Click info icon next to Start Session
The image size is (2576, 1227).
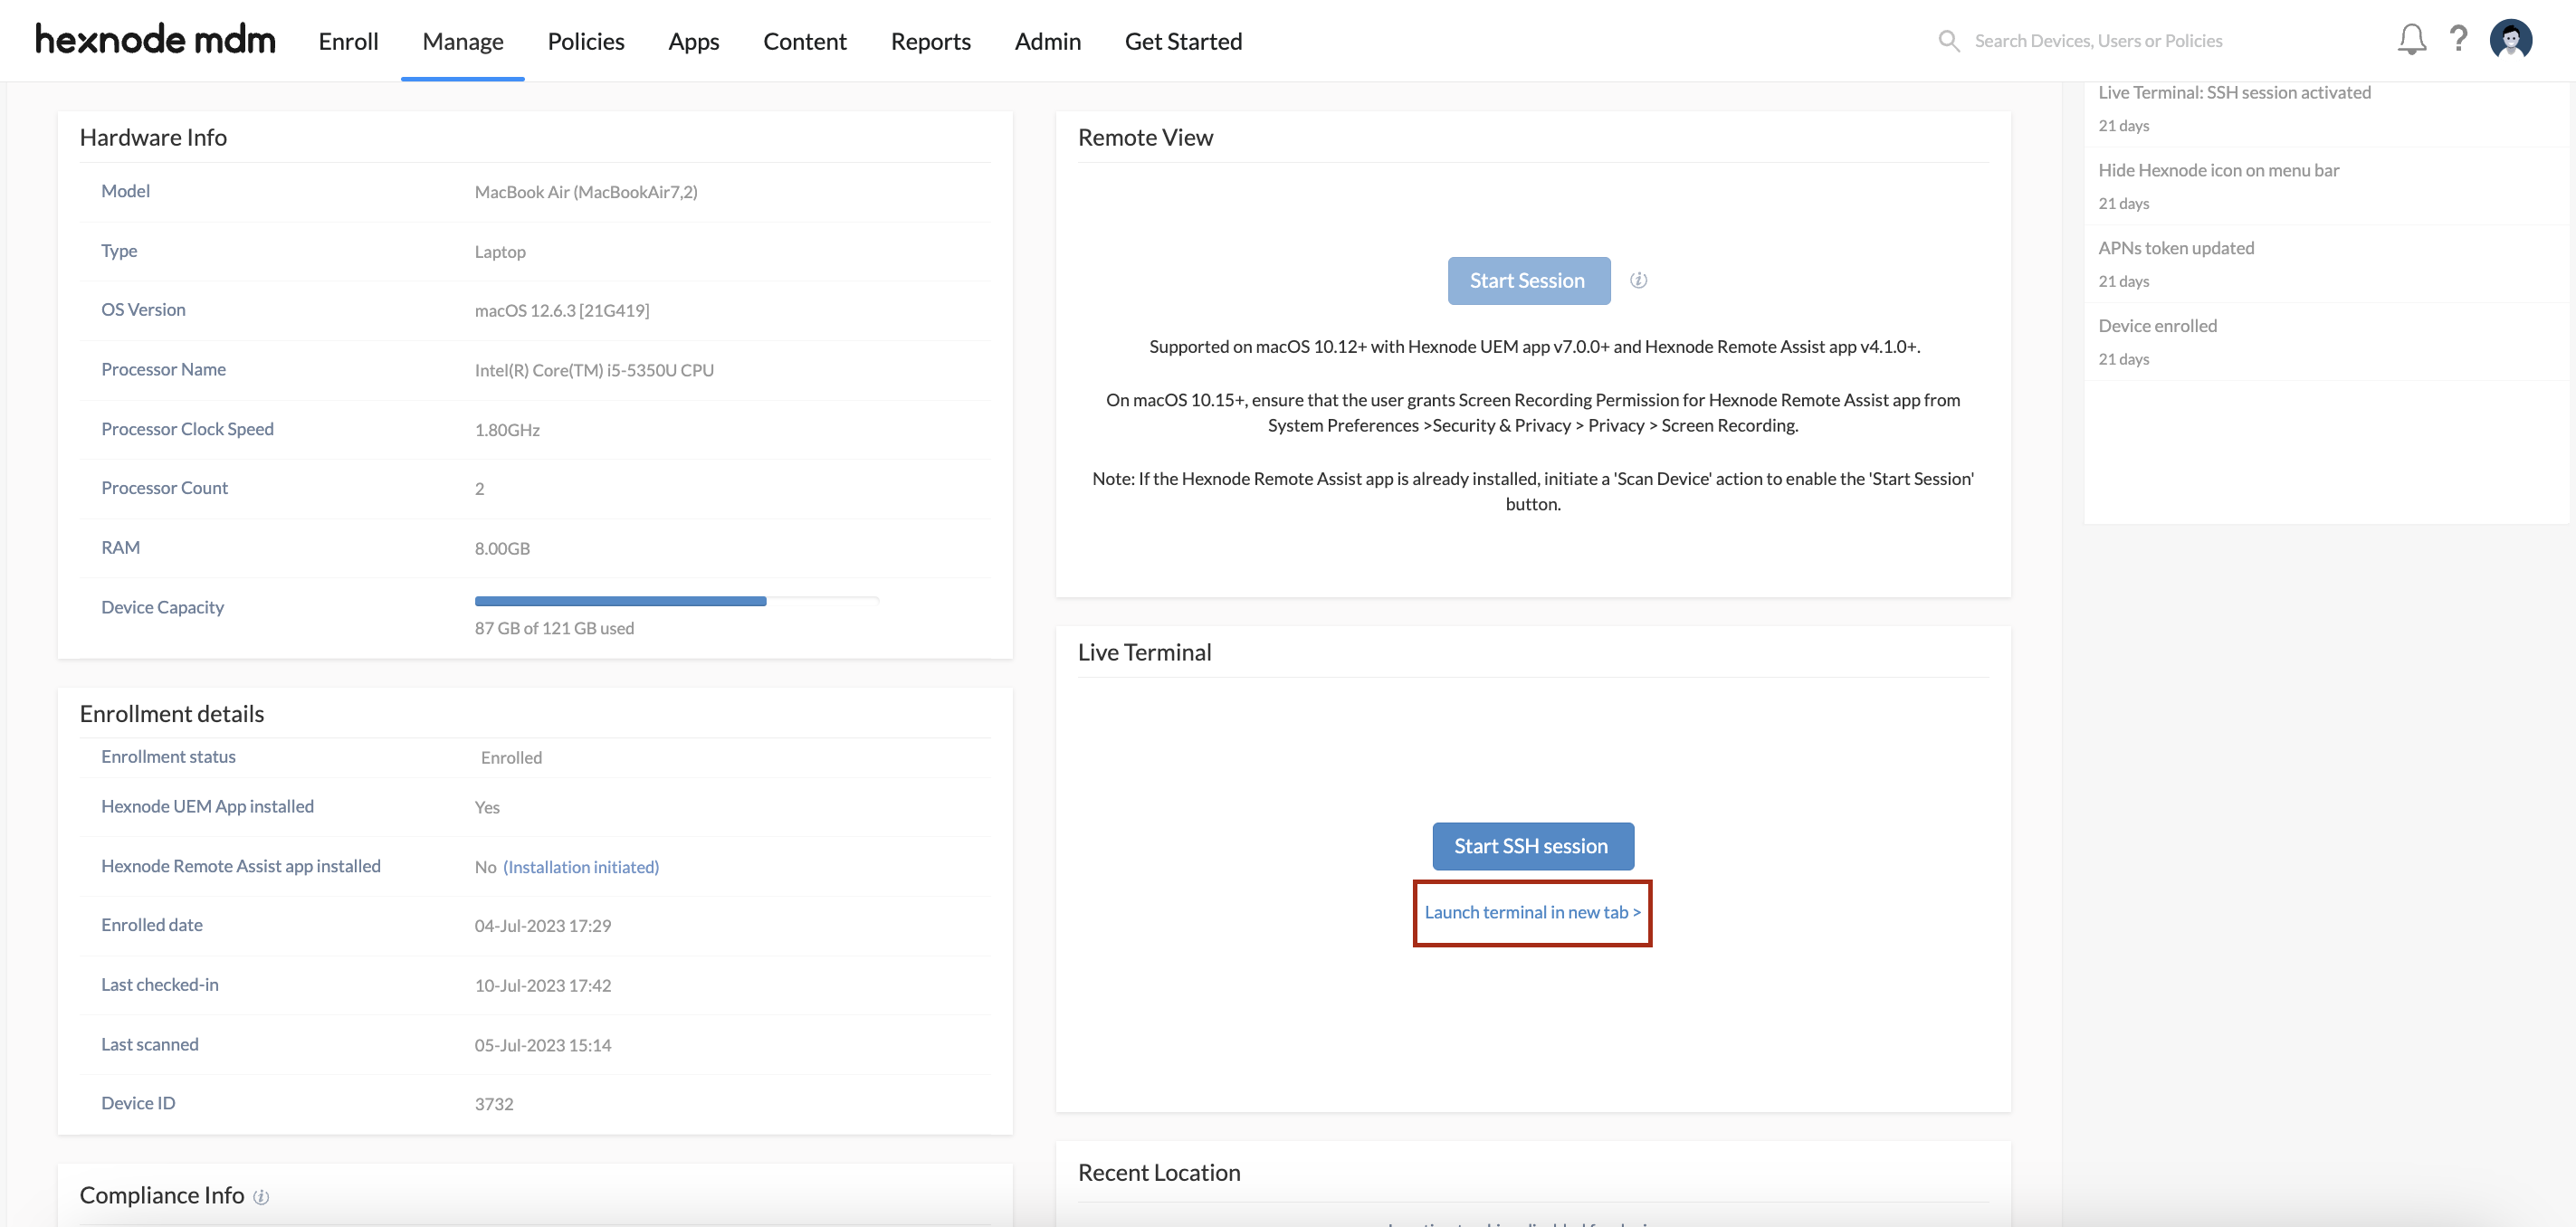[1638, 280]
